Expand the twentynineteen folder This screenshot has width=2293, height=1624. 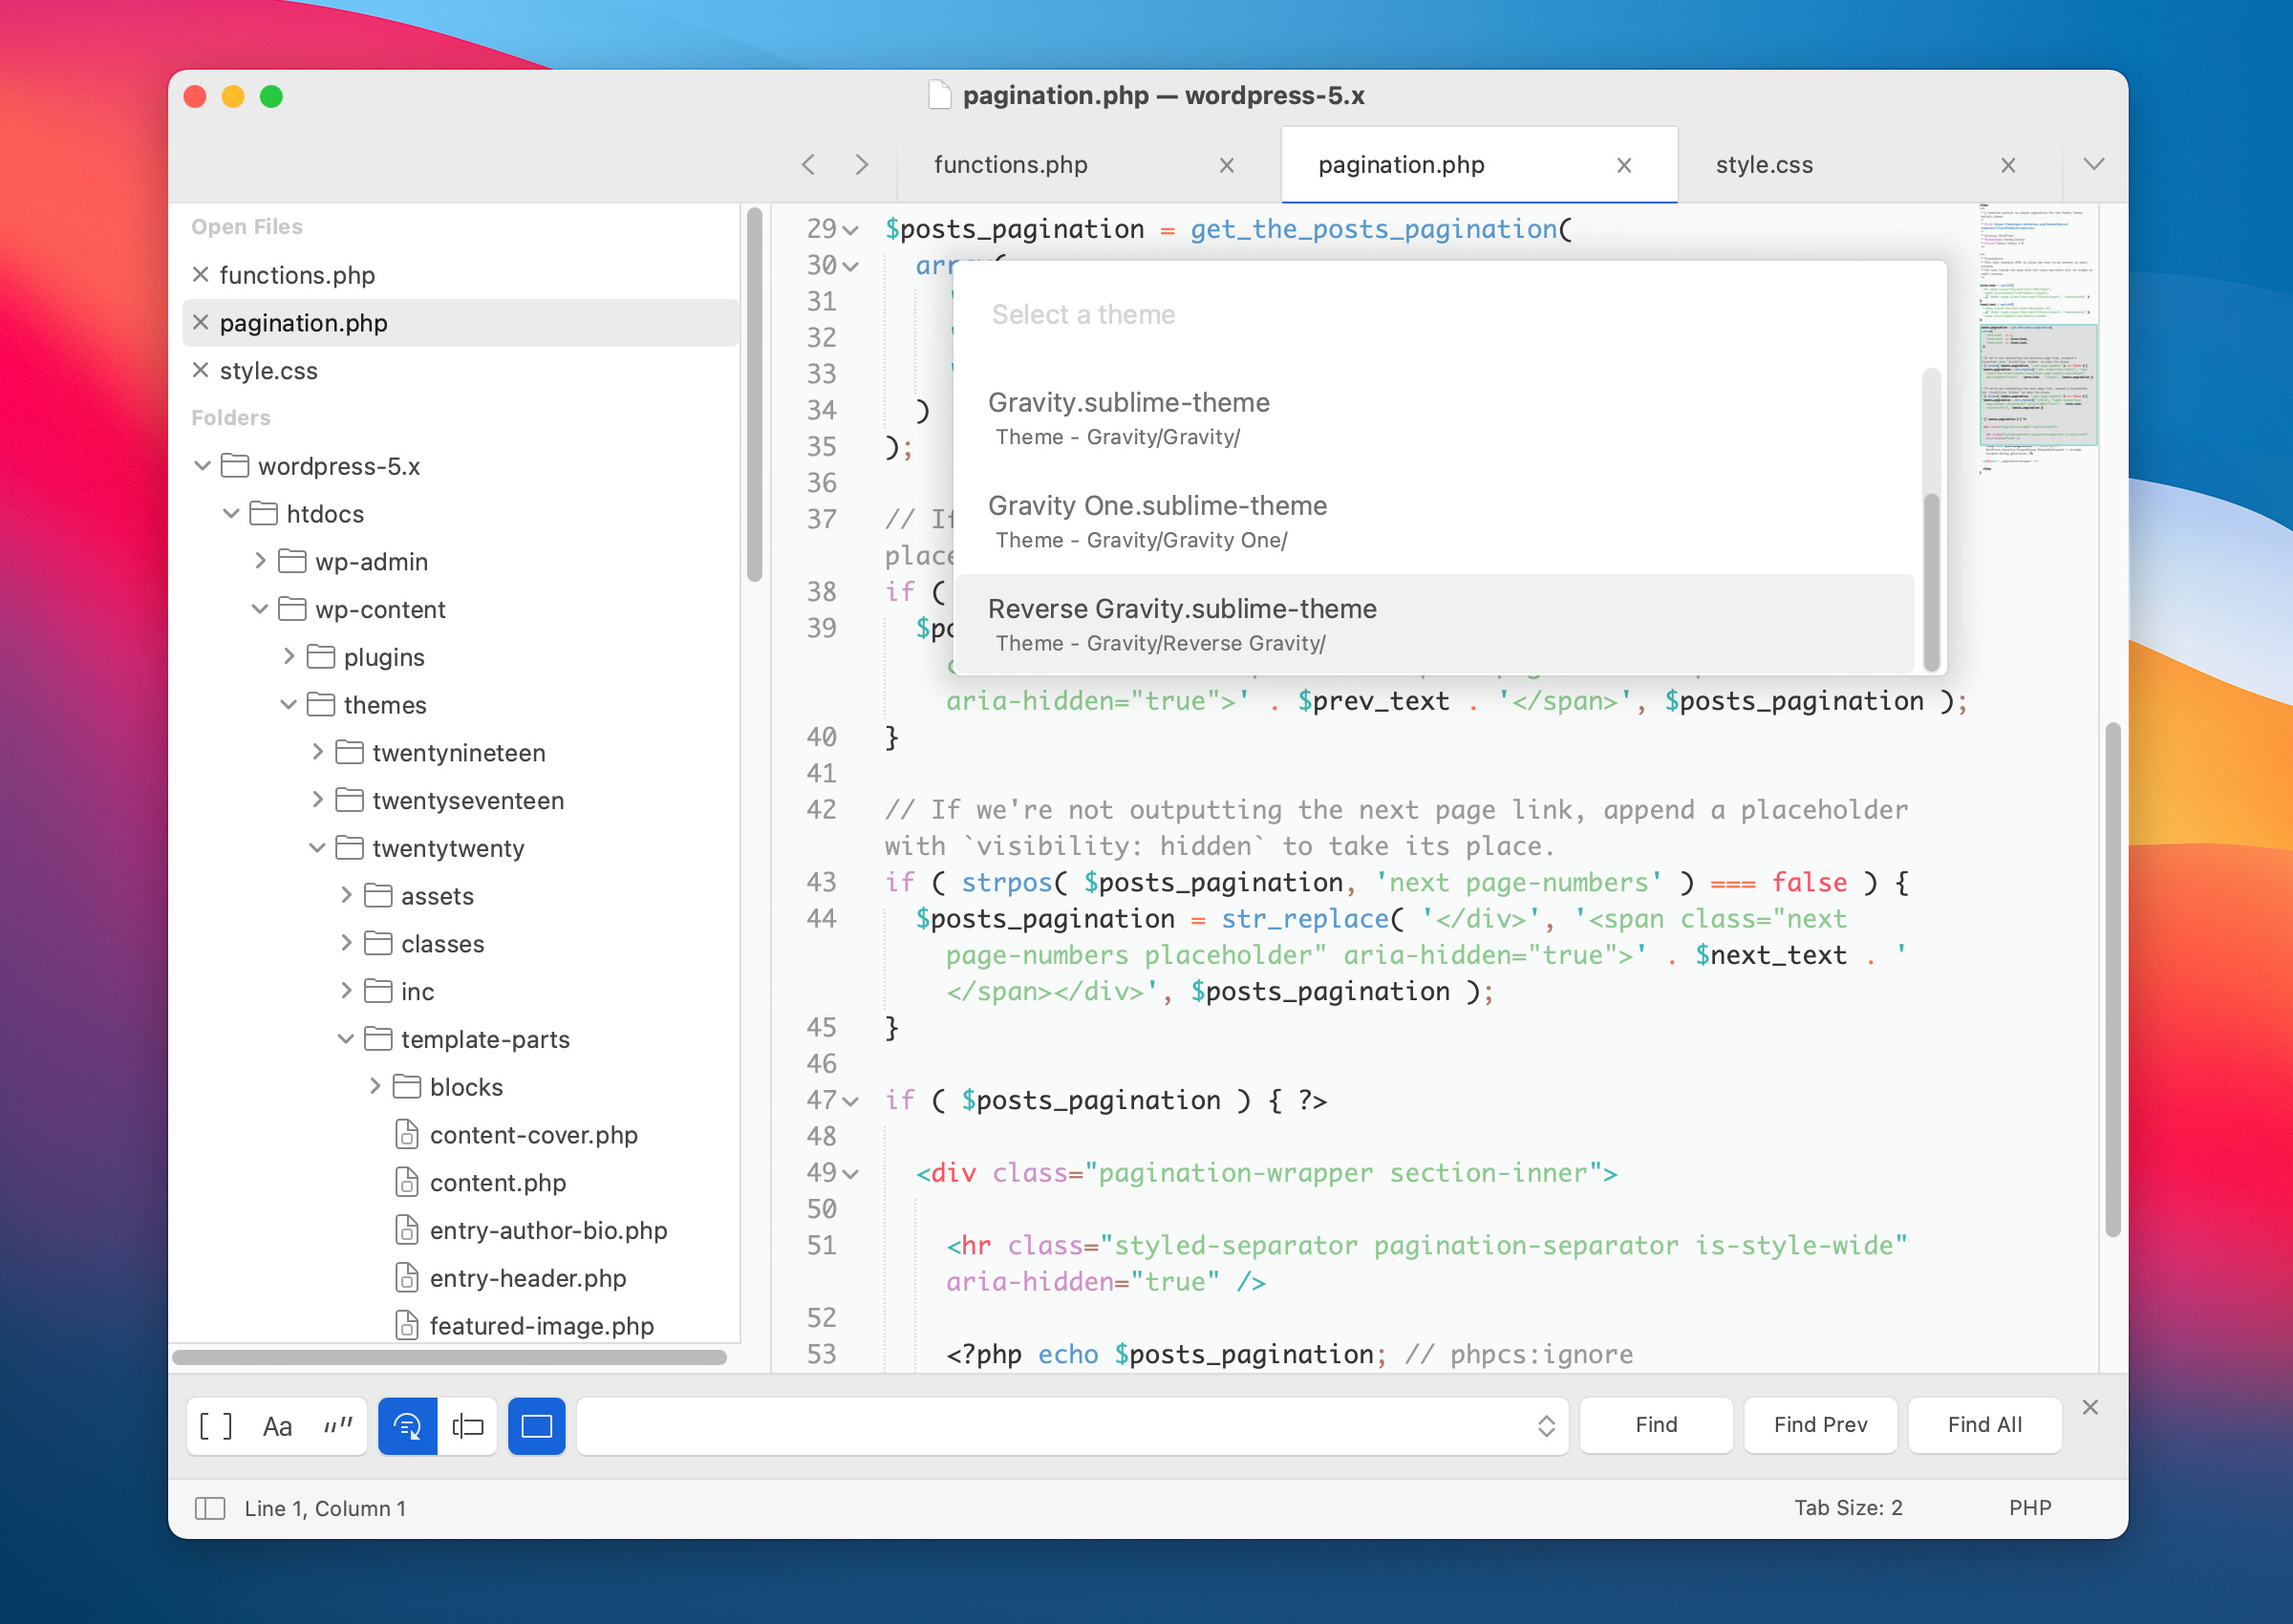(x=317, y=752)
